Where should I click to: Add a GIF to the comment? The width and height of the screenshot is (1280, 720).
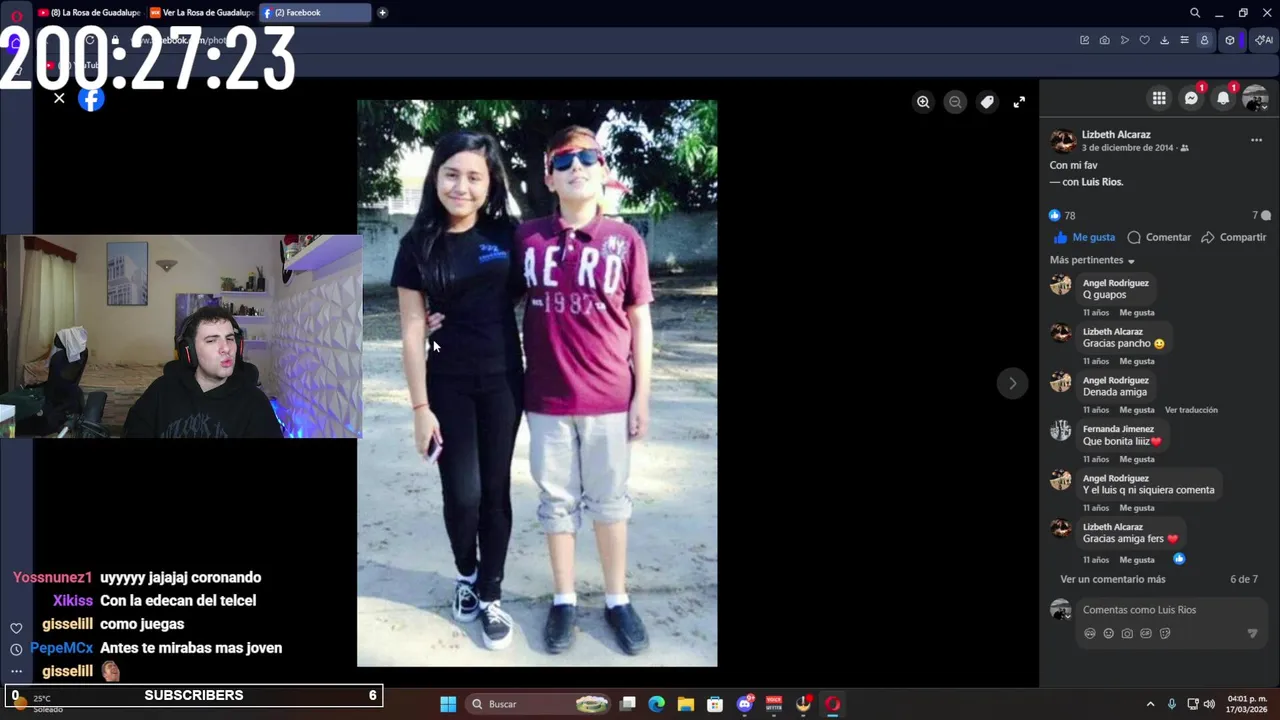pyautogui.click(x=1146, y=633)
